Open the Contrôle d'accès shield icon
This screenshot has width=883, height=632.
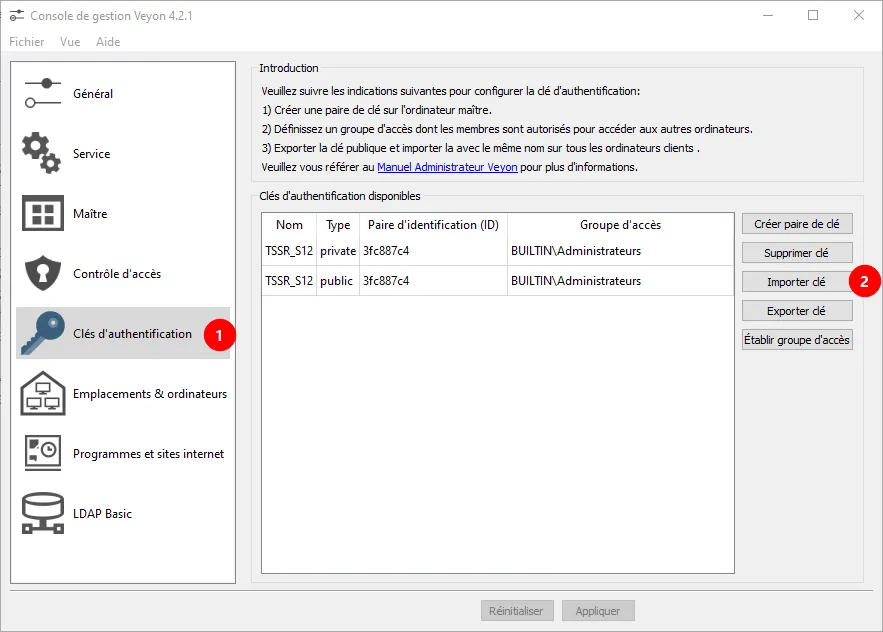43,273
